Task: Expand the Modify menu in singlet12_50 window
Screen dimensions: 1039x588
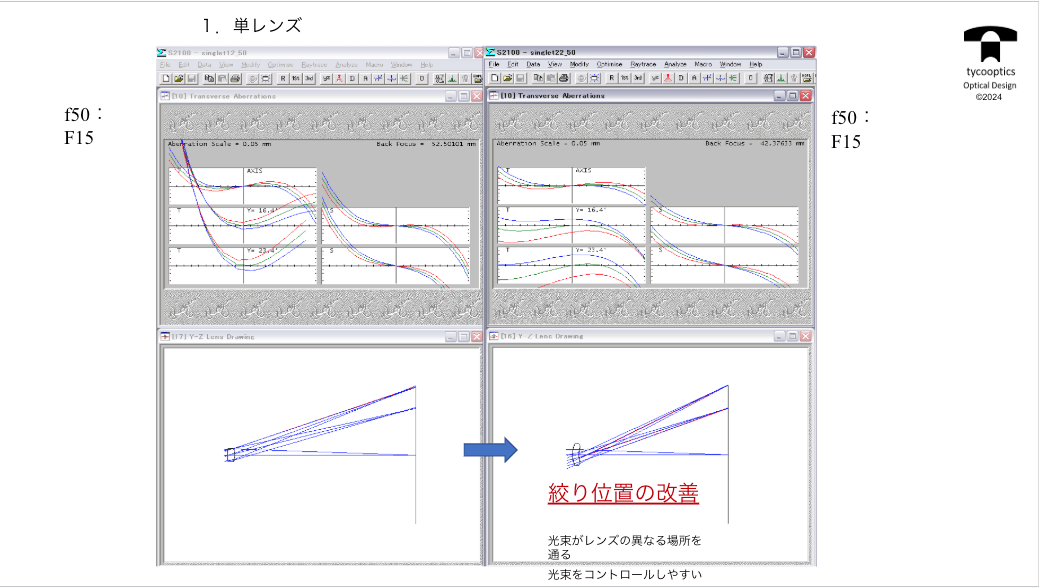Action: (x=250, y=64)
